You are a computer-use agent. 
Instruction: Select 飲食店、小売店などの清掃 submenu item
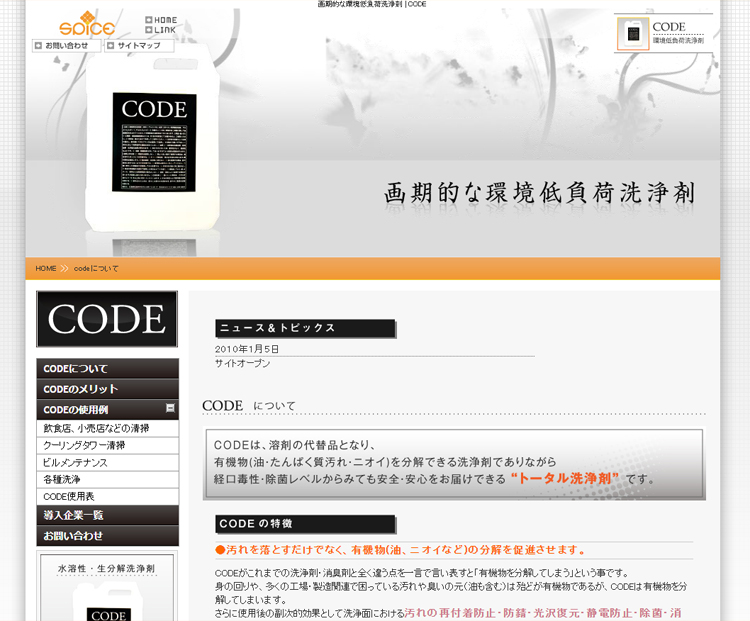(108, 428)
